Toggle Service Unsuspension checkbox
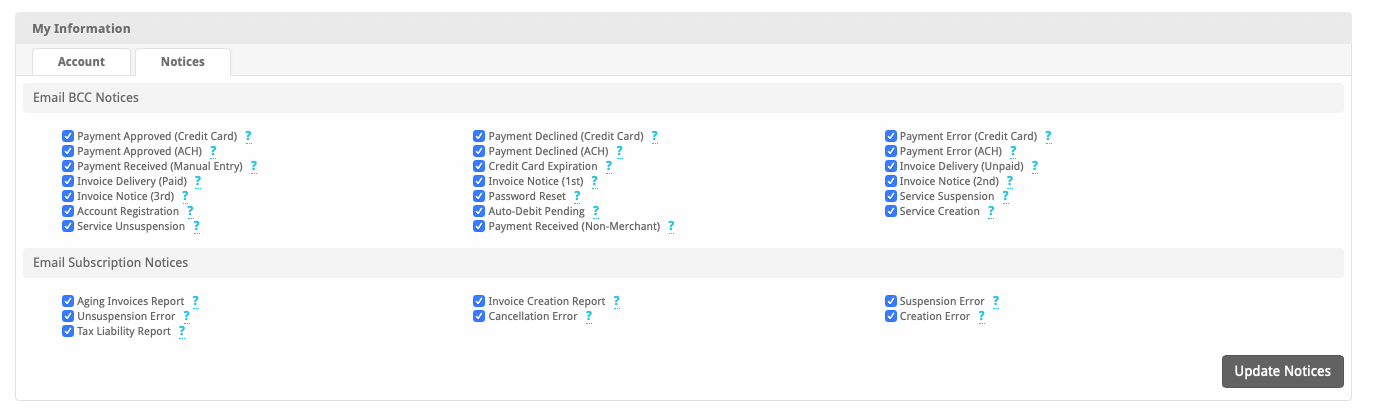The width and height of the screenshot is (1374, 417). pyautogui.click(x=68, y=226)
